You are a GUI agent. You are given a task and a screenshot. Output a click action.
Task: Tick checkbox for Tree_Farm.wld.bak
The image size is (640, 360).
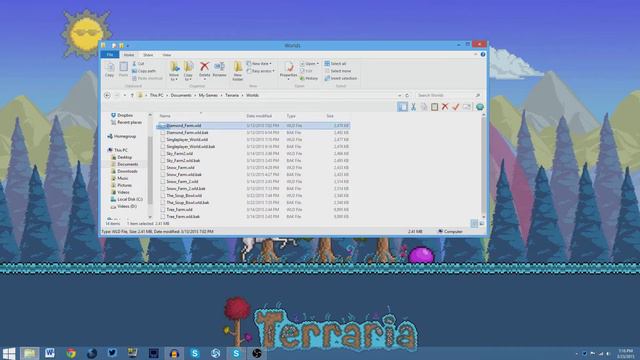point(163,216)
